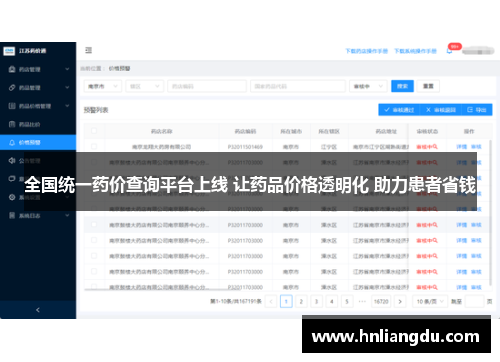The height and width of the screenshot is (362, 500).
Task: Click the 江苏药价通 logo icon
Action: 9,51
